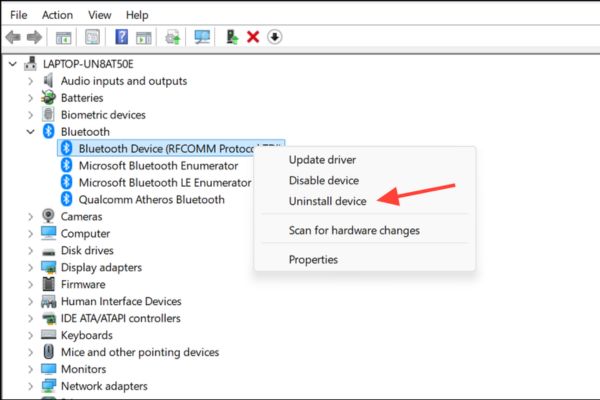Click the Monitors icon
Screen dimensions: 600x400
[48, 369]
